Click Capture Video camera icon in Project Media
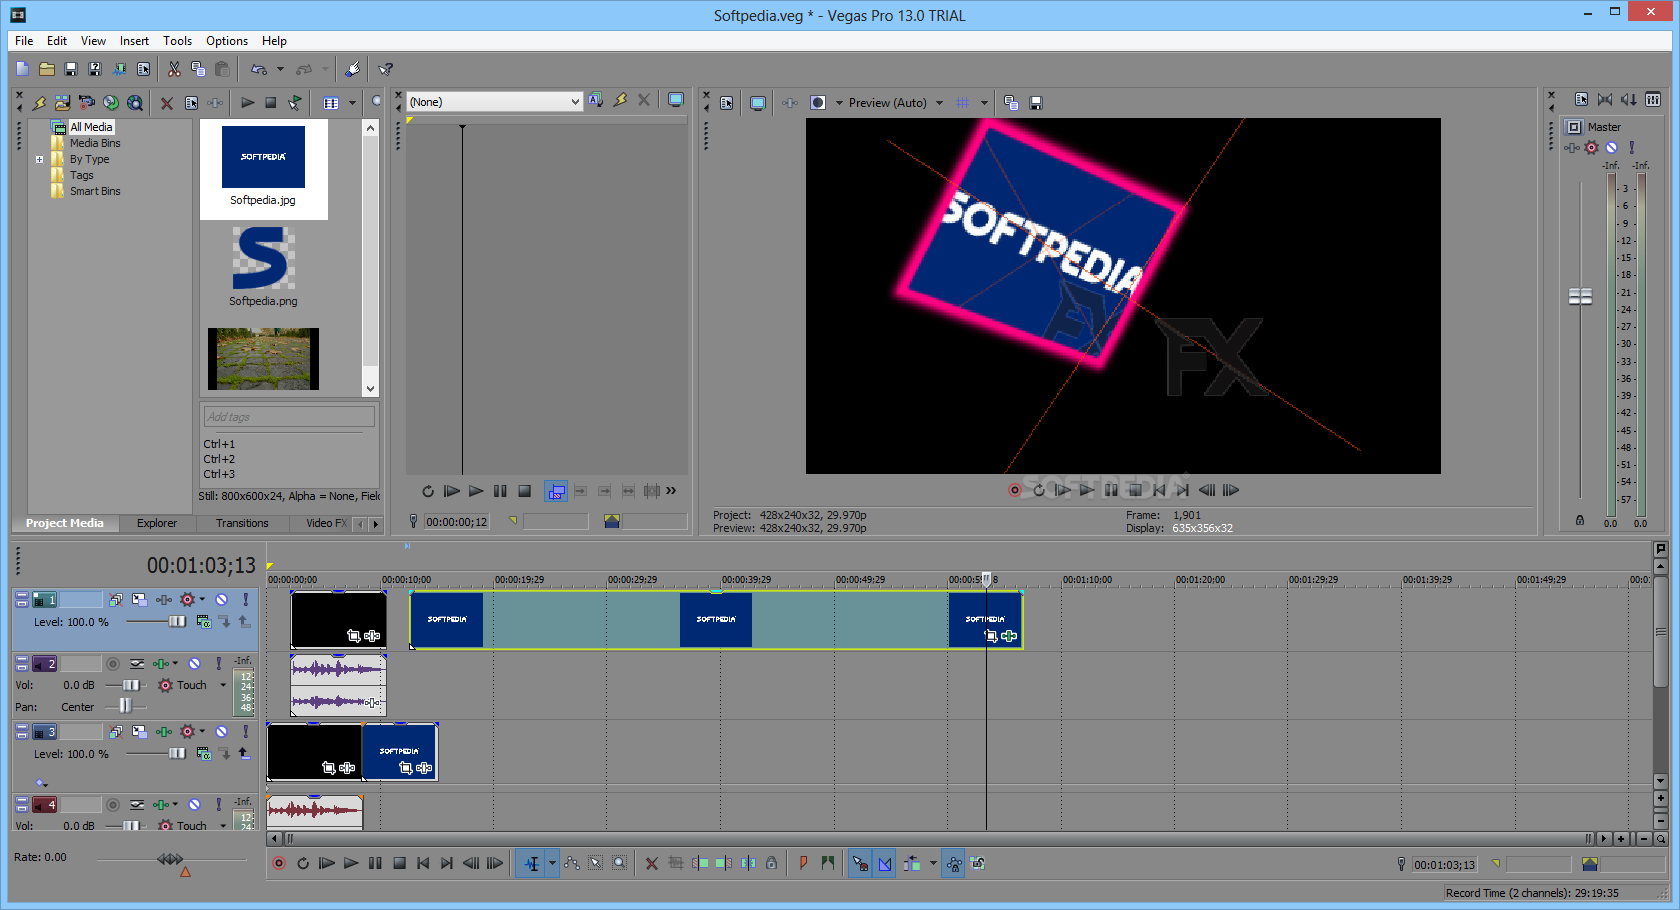 (87, 103)
